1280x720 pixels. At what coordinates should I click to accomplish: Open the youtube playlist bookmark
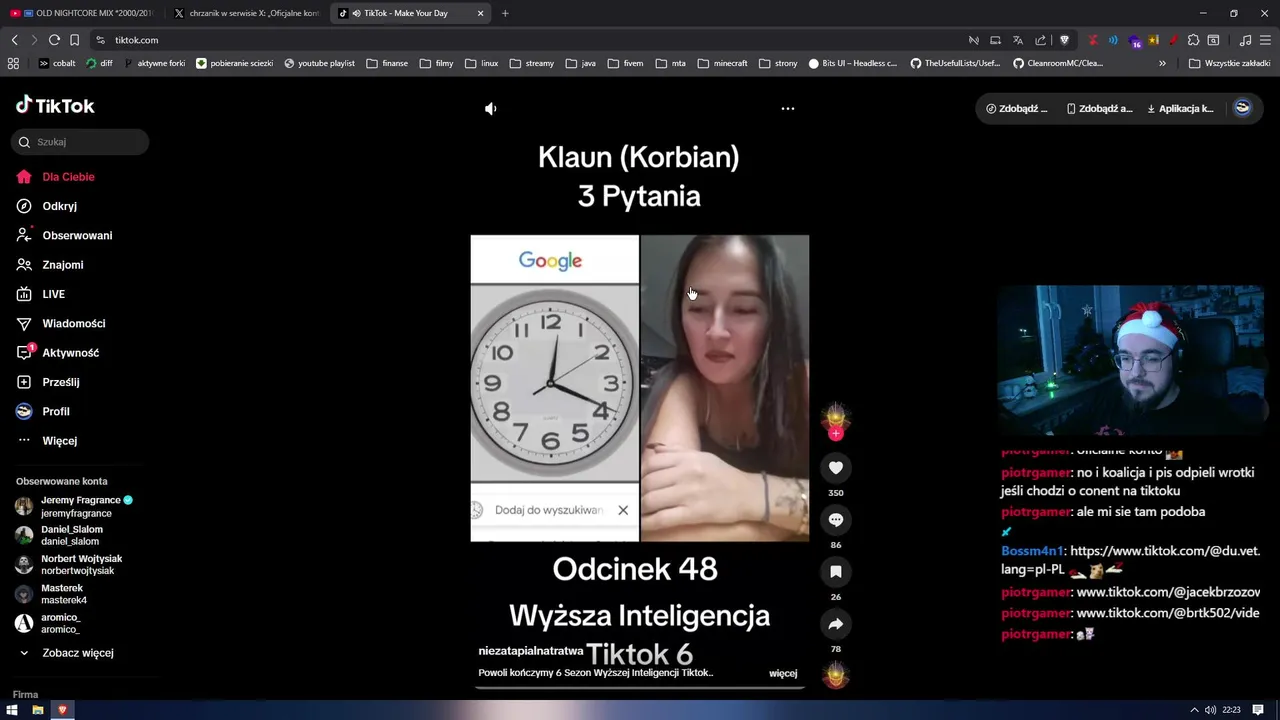point(320,63)
